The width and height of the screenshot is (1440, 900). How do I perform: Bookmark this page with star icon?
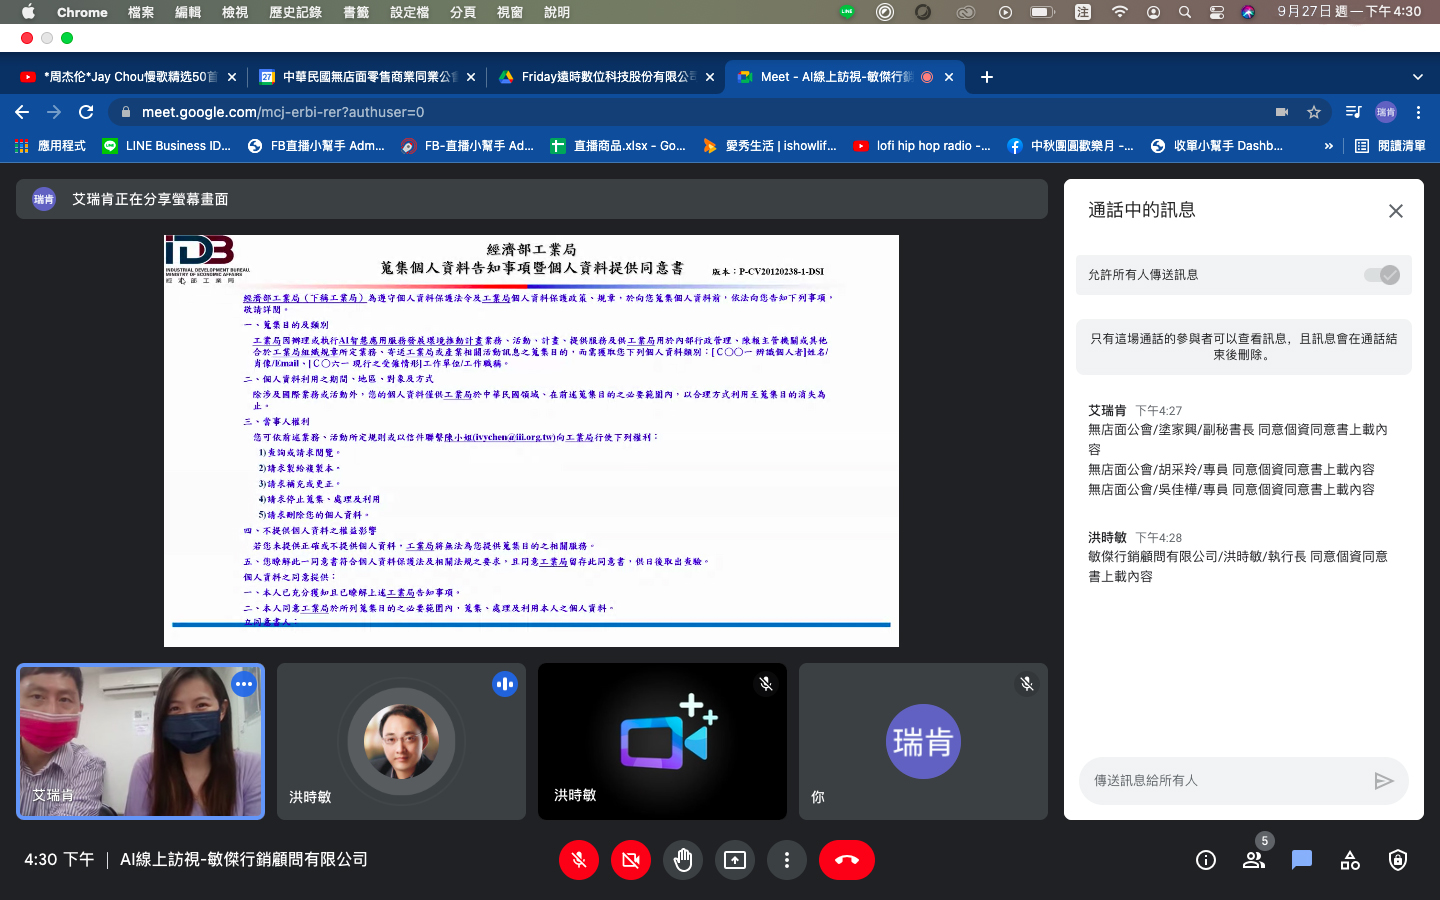pyautogui.click(x=1314, y=112)
